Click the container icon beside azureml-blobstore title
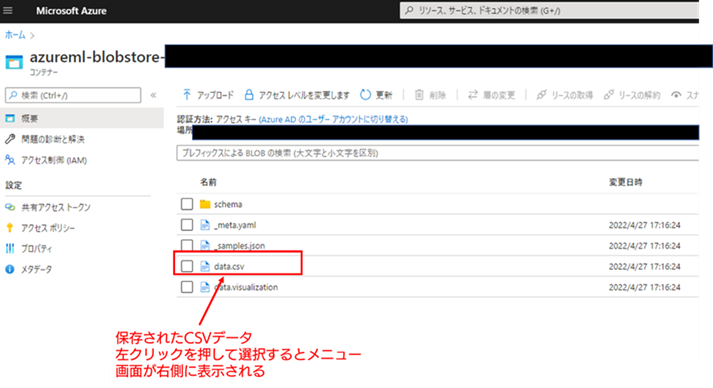Viewport: 713px width, 388px height. [x=14, y=62]
